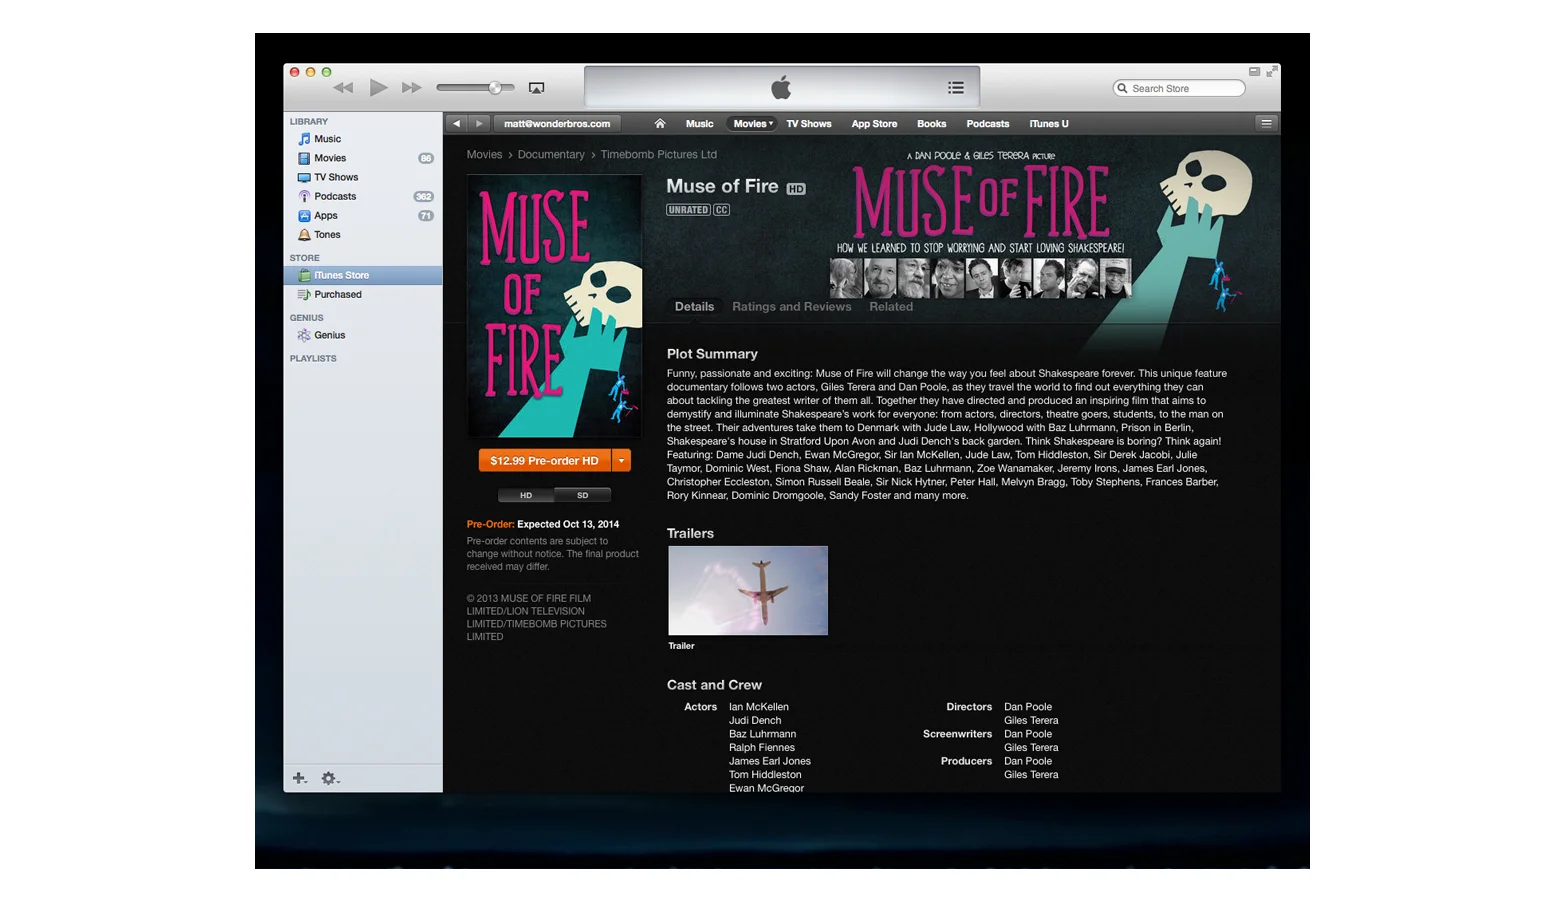
Task: Click the Timebomb Pictures Ltd breadcrumb
Action: point(658,155)
